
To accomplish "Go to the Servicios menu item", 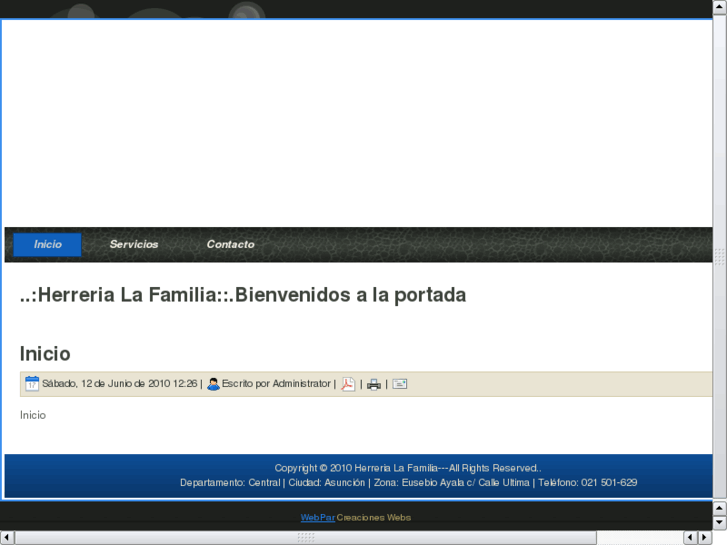I will (134, 244).
